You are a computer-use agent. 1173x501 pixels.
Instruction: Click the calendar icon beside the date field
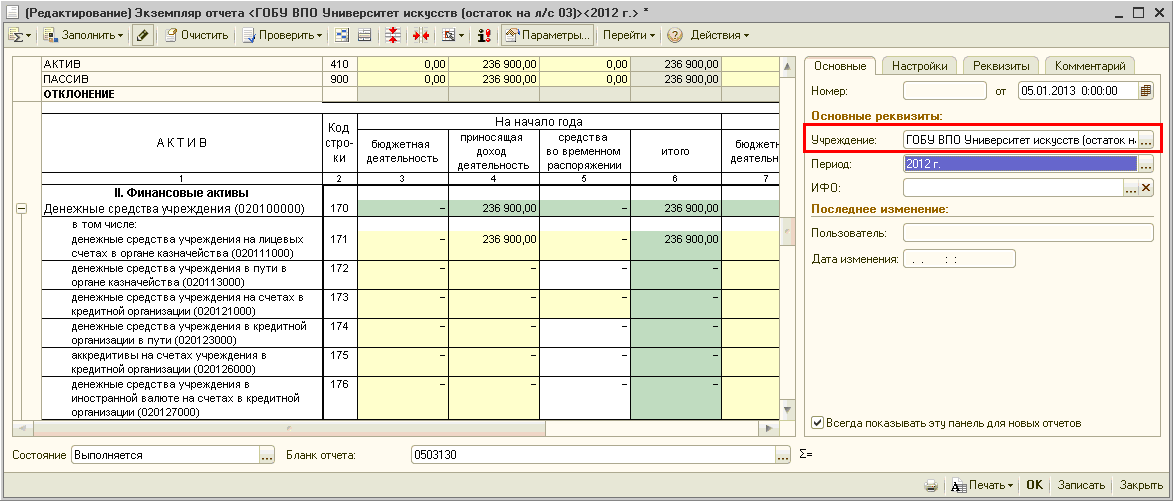click(1146, 91)
